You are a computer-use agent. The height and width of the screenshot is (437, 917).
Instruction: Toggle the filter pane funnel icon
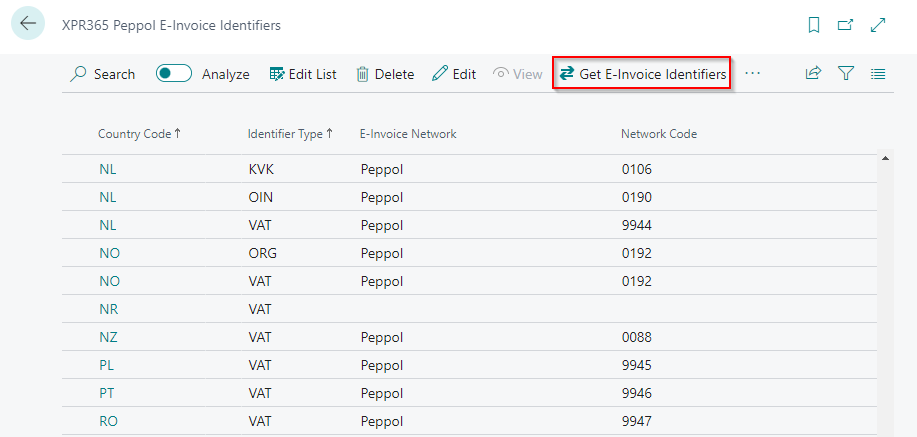846,74
